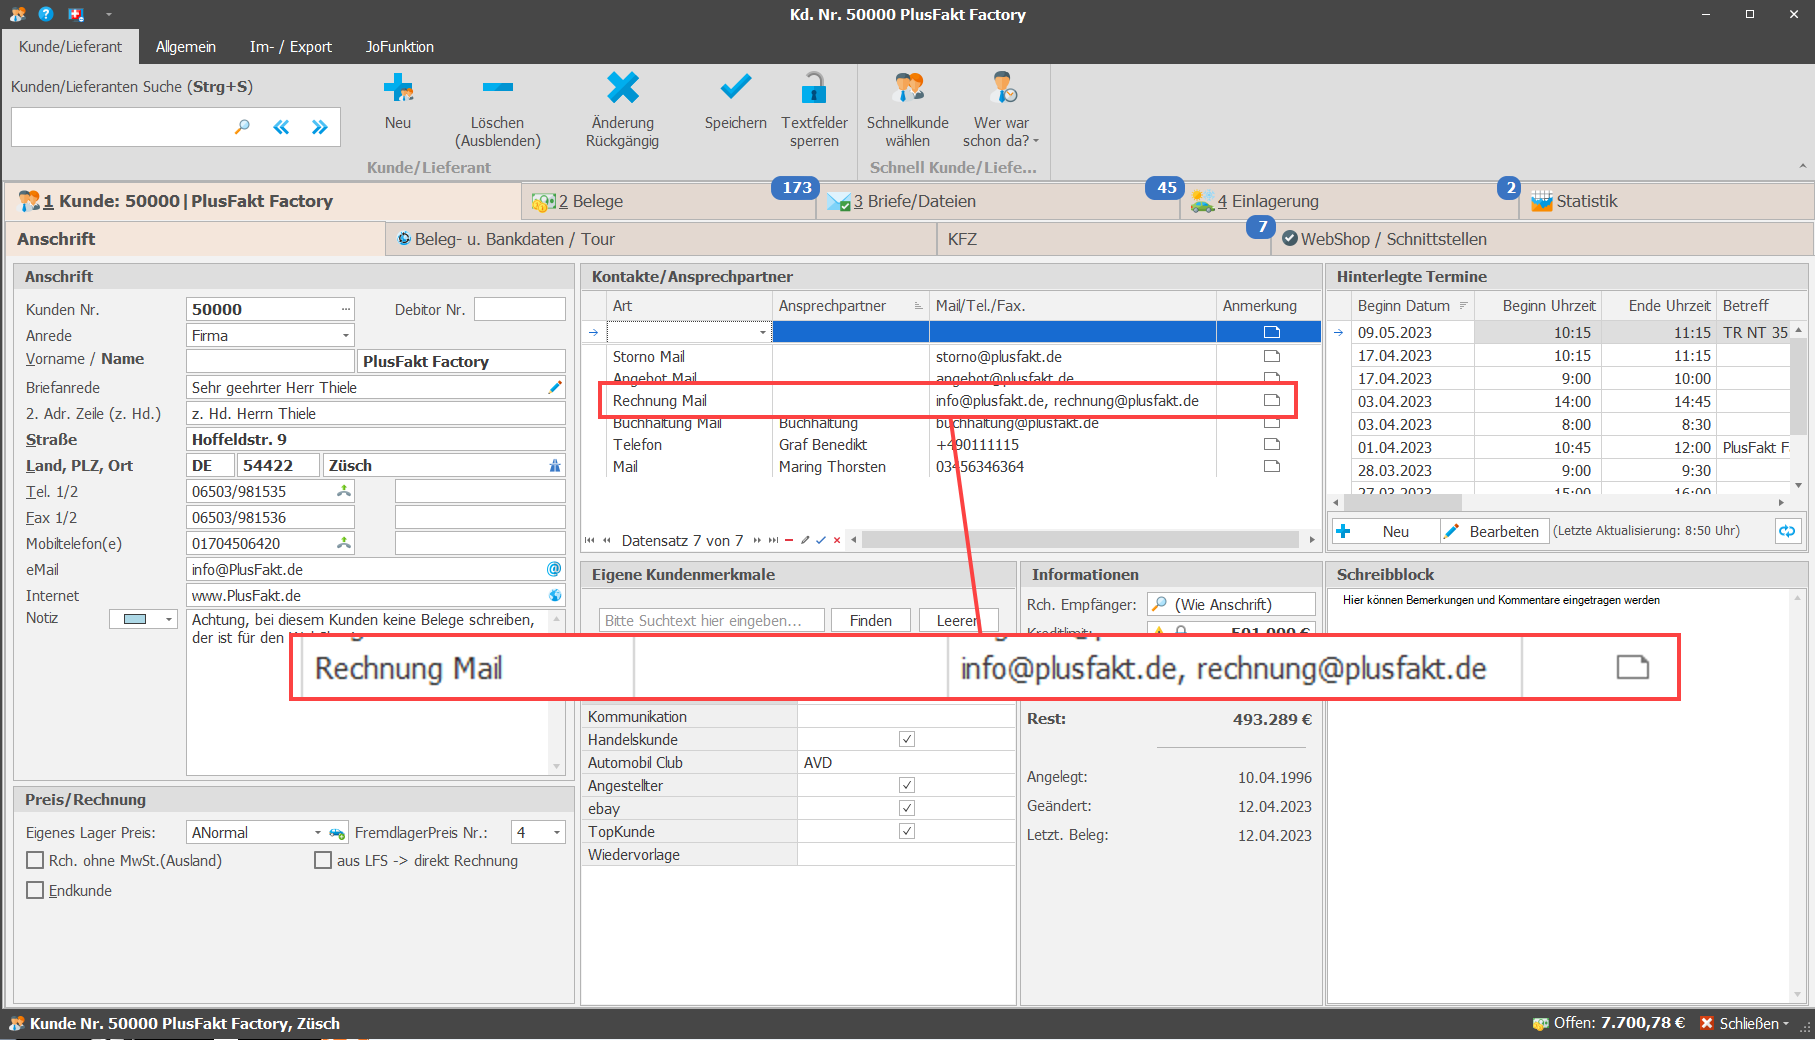The height and width of the screenshot is (1040, 1815).
Task: Click the Finden button
Action: click(871, 620)
